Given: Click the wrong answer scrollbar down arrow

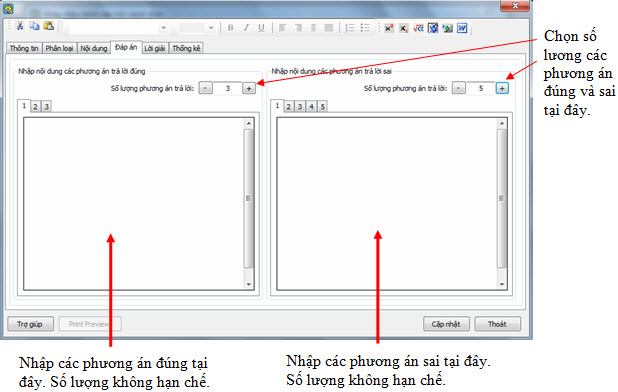Looking at the screenshot, I should 501,284.
